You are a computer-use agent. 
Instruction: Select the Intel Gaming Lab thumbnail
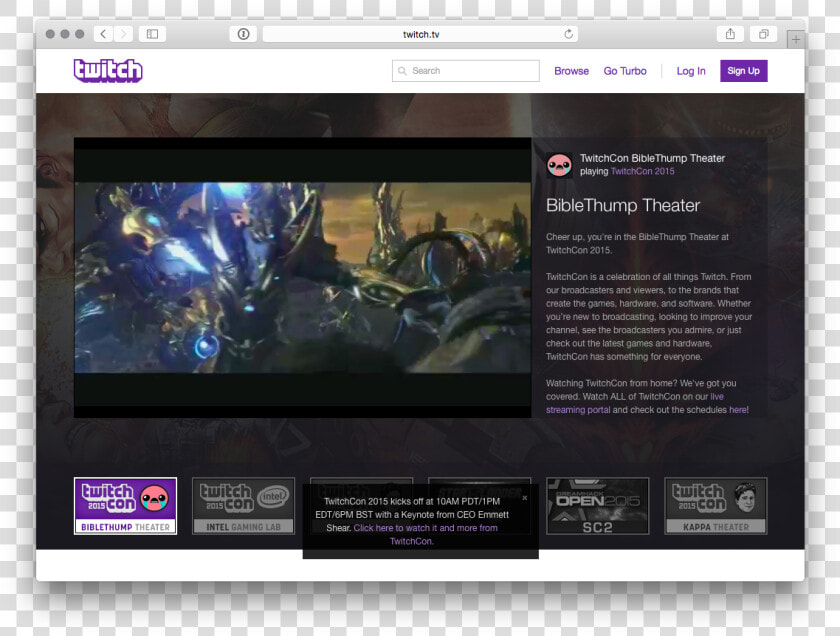click(244, 506)
